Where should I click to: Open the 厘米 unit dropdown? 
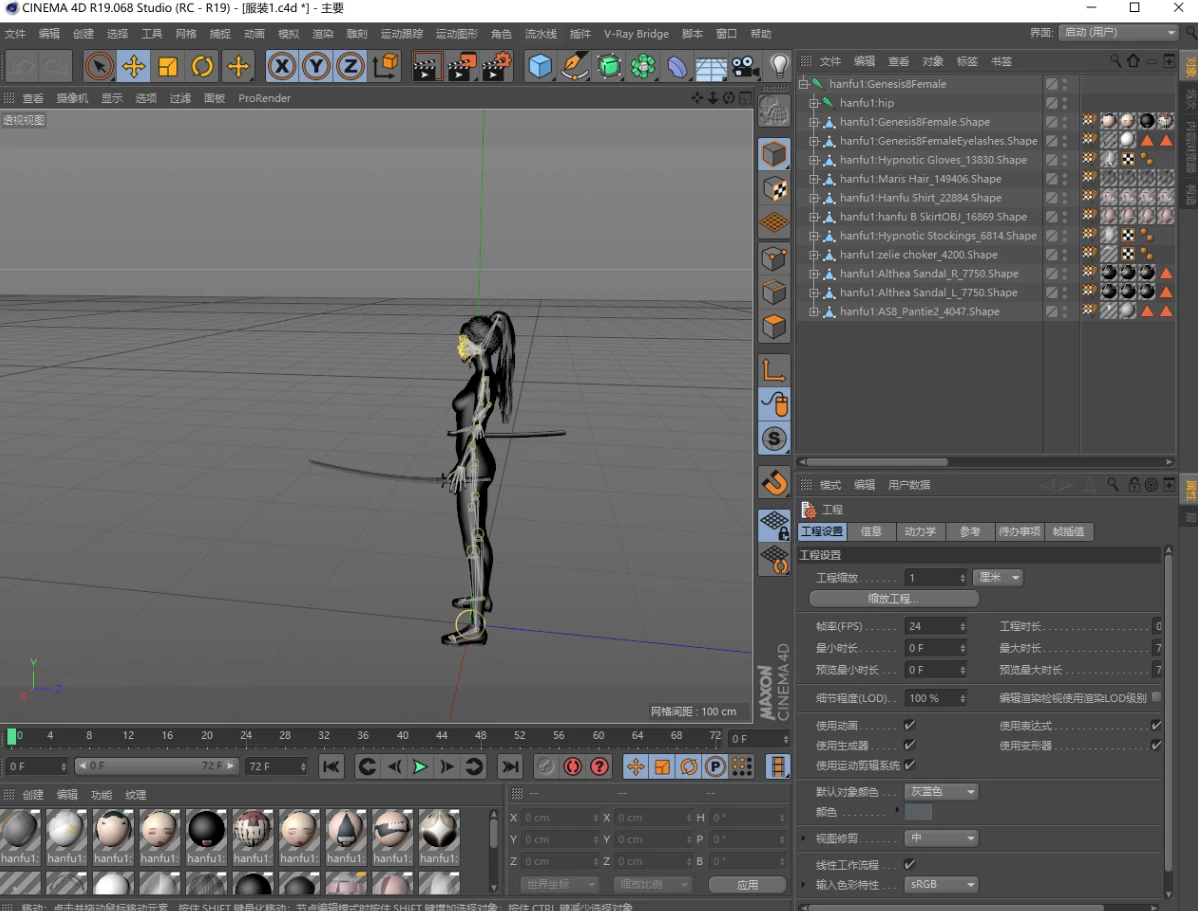pyautogui.click(x=999, y=577)
